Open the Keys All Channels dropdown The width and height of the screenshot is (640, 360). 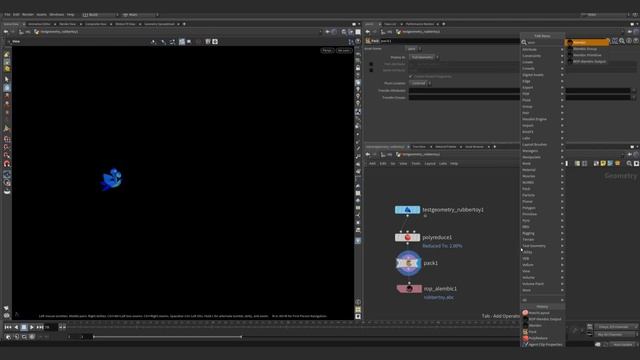616,327
